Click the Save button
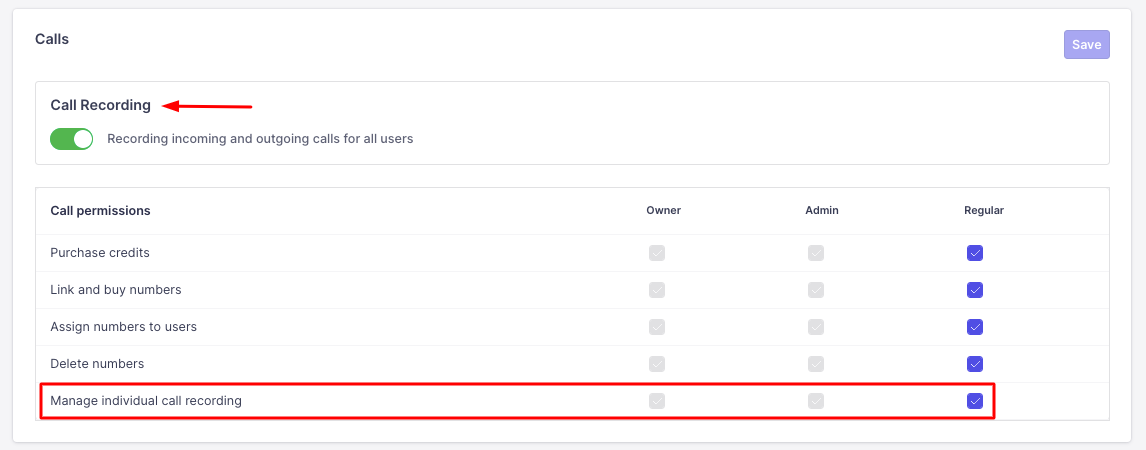Image resolution: width=1146 pixels, height=450 pixels. (x=1086, y=44)
